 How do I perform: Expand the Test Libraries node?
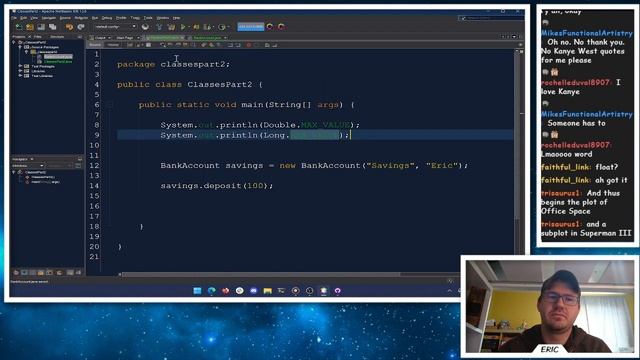point(20,76)
